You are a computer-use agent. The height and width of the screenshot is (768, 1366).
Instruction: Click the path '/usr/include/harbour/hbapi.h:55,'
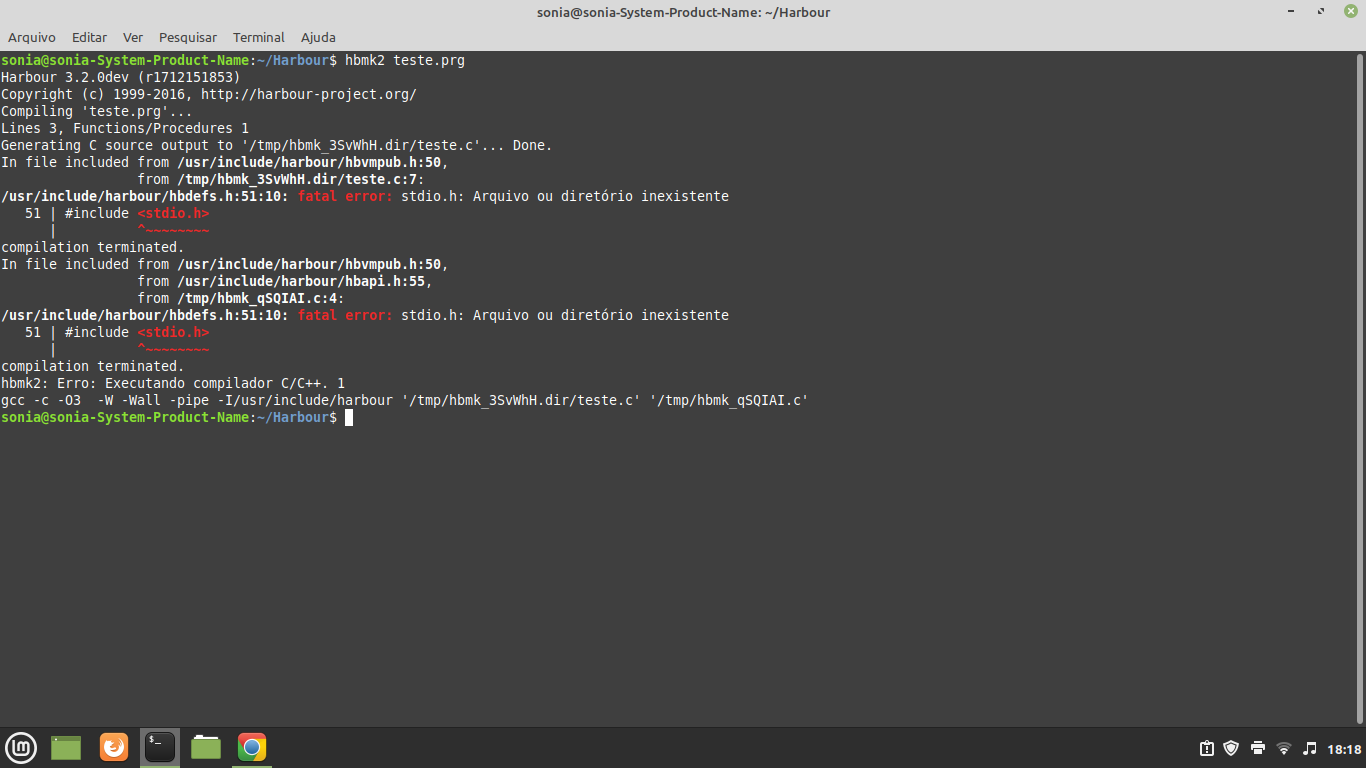click(x=305, y=281)
